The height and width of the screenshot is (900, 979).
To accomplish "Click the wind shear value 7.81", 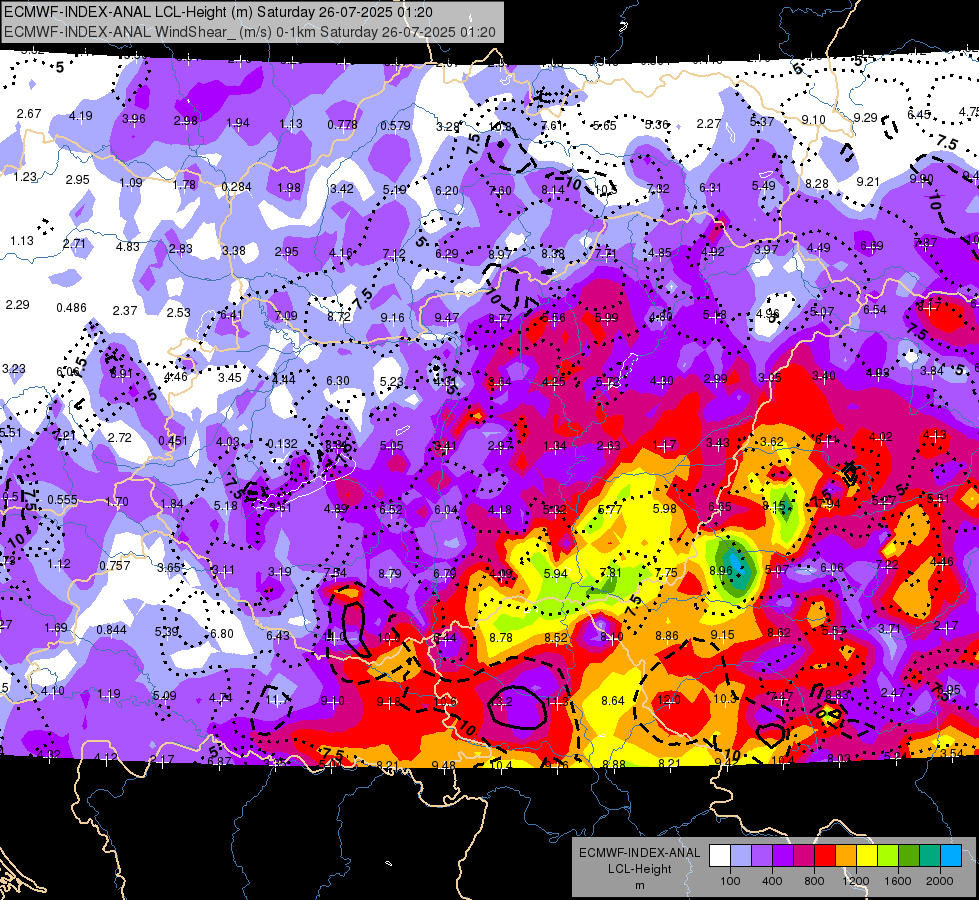I will 611,572.
